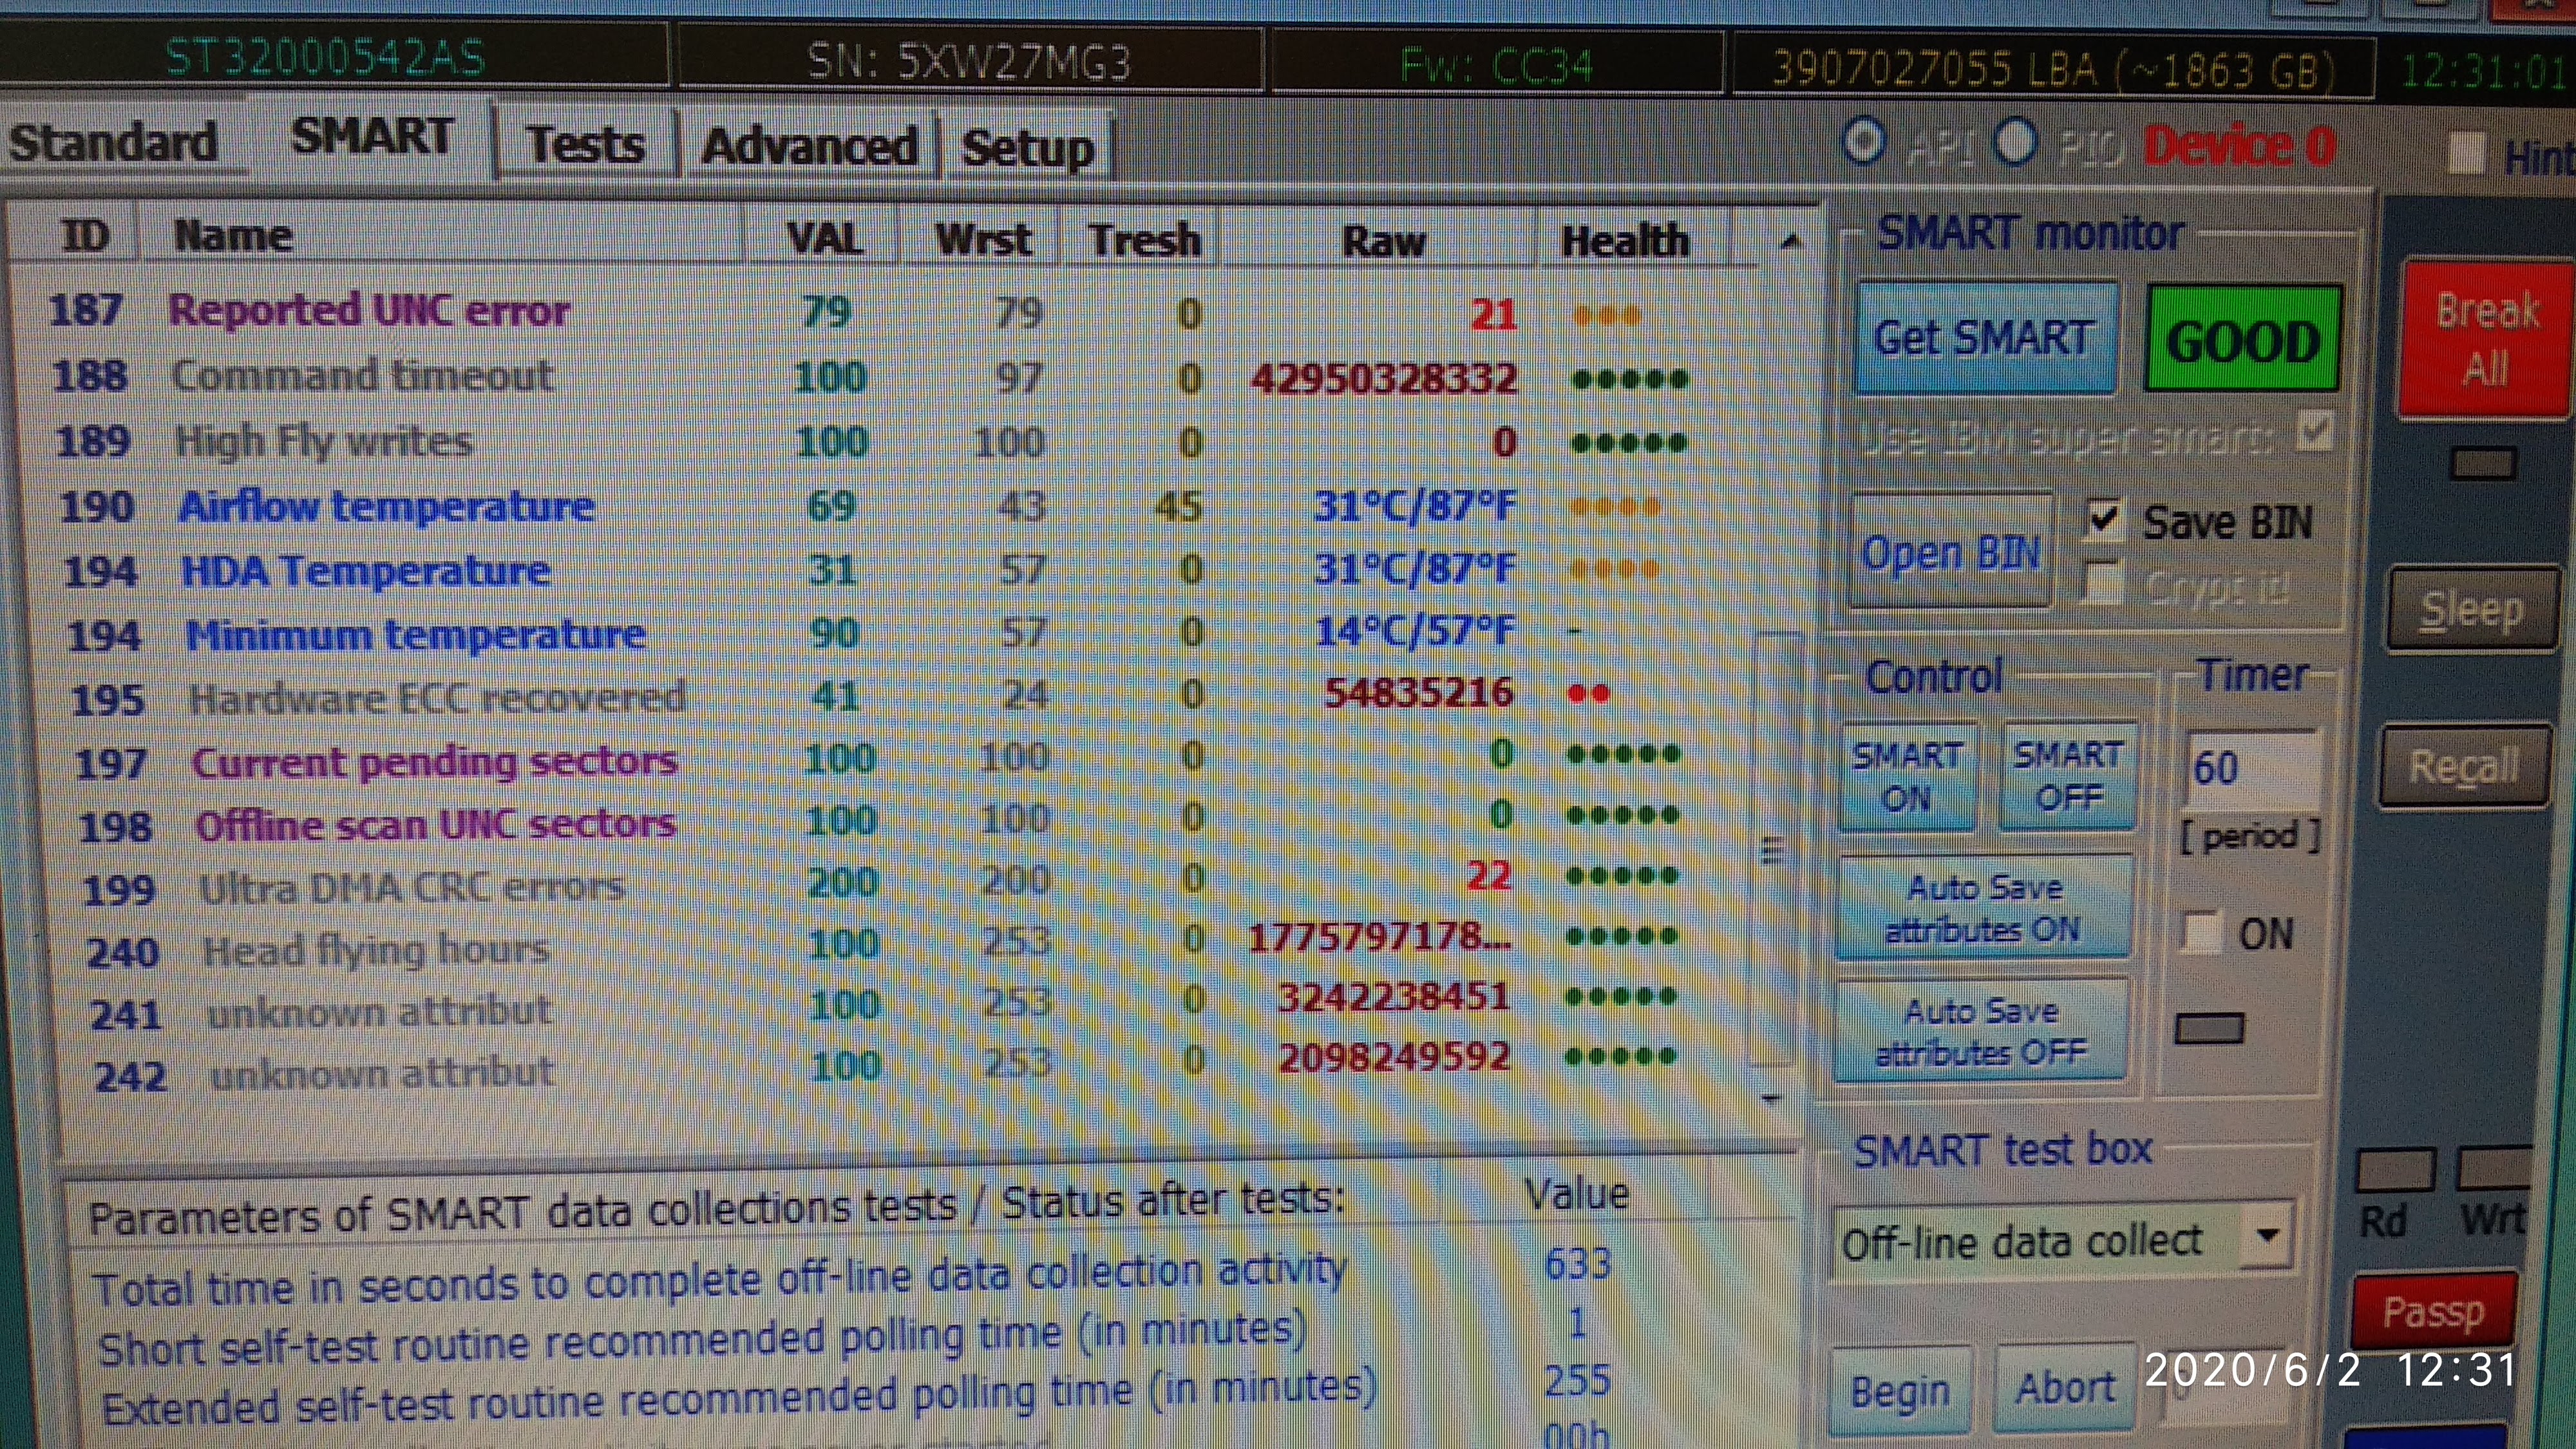Click the scroll up arrow of SMART table

tap(1790, 241)
